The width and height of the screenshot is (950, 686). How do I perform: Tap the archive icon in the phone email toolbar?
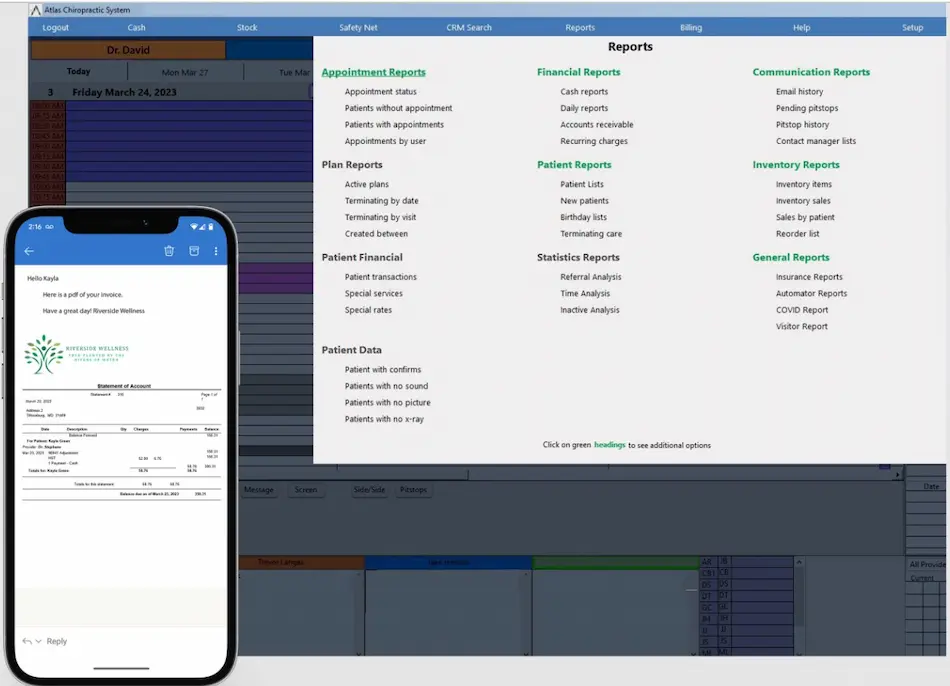point(195,251)
